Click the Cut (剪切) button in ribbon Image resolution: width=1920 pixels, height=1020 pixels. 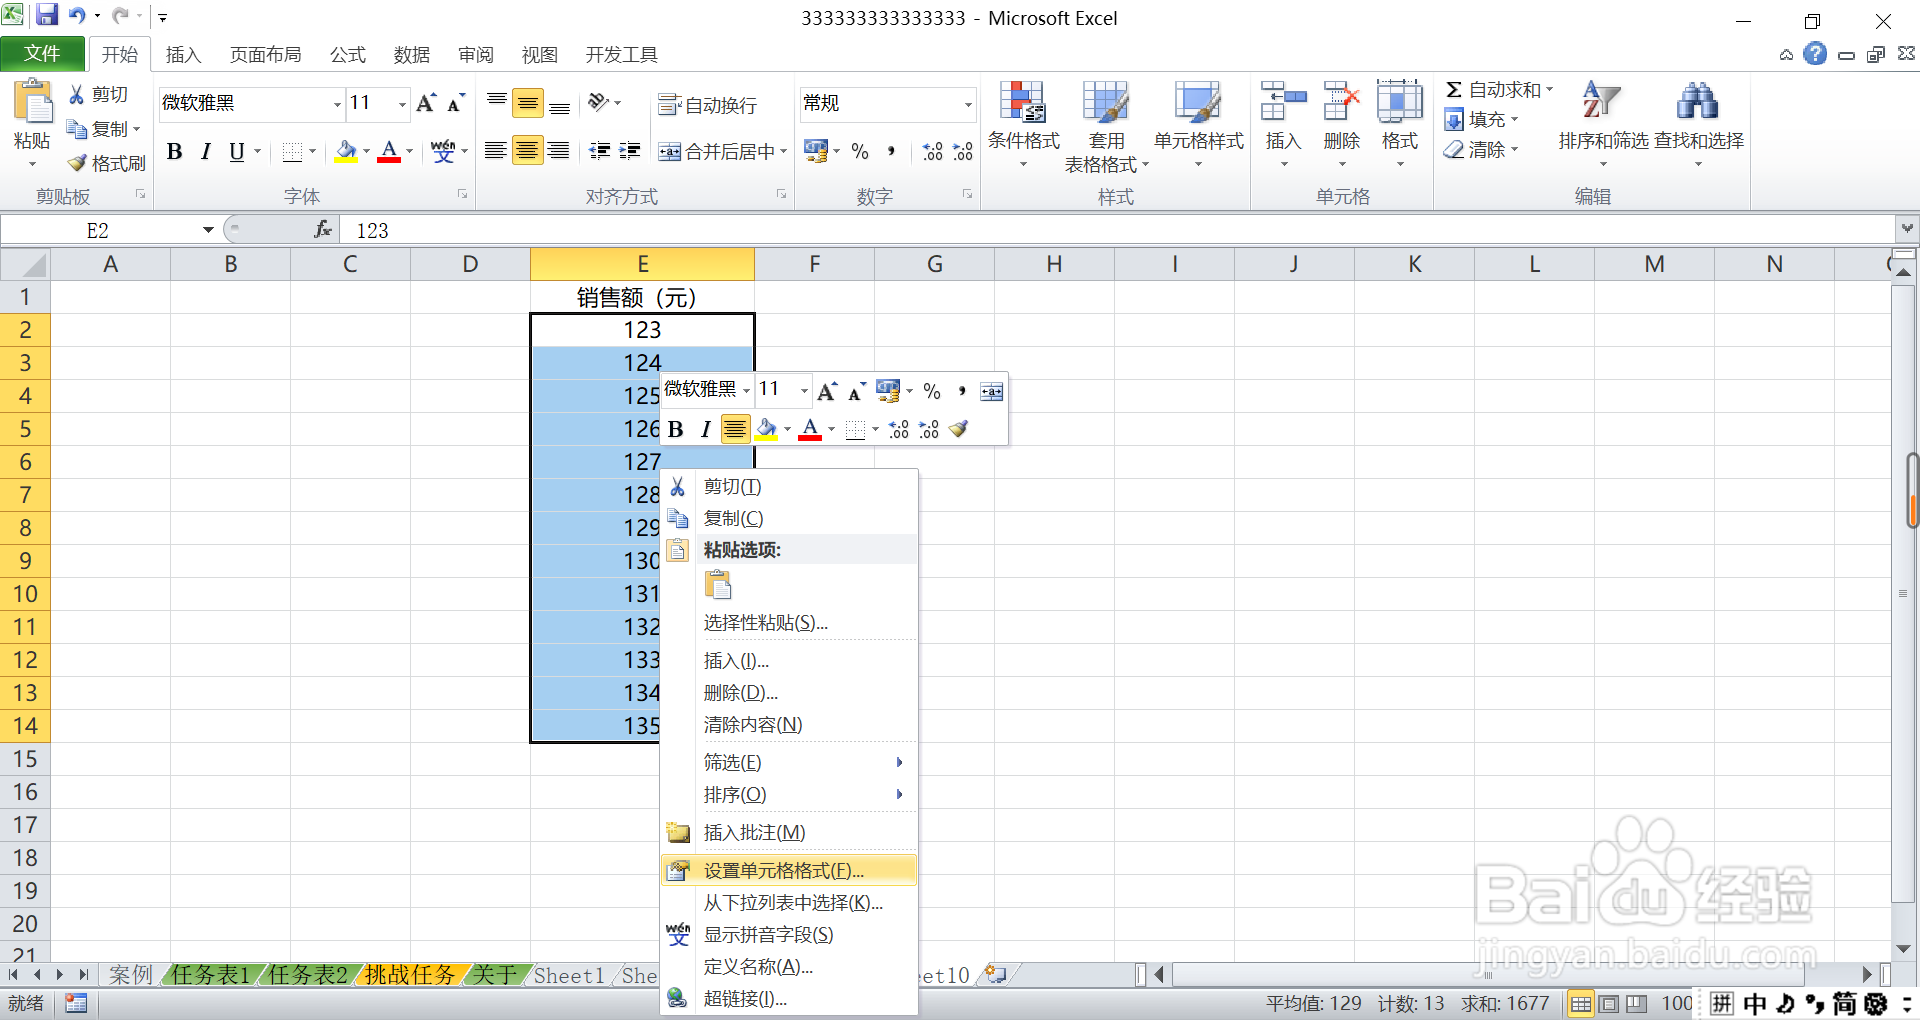tap(98, 95)
